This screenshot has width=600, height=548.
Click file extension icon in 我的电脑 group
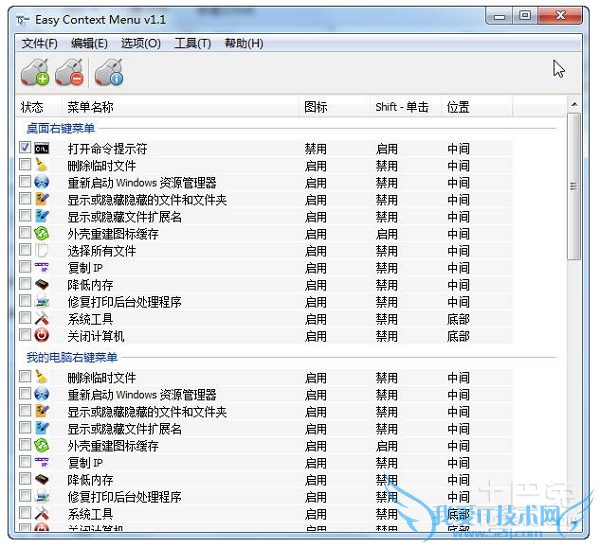point(42,428)
